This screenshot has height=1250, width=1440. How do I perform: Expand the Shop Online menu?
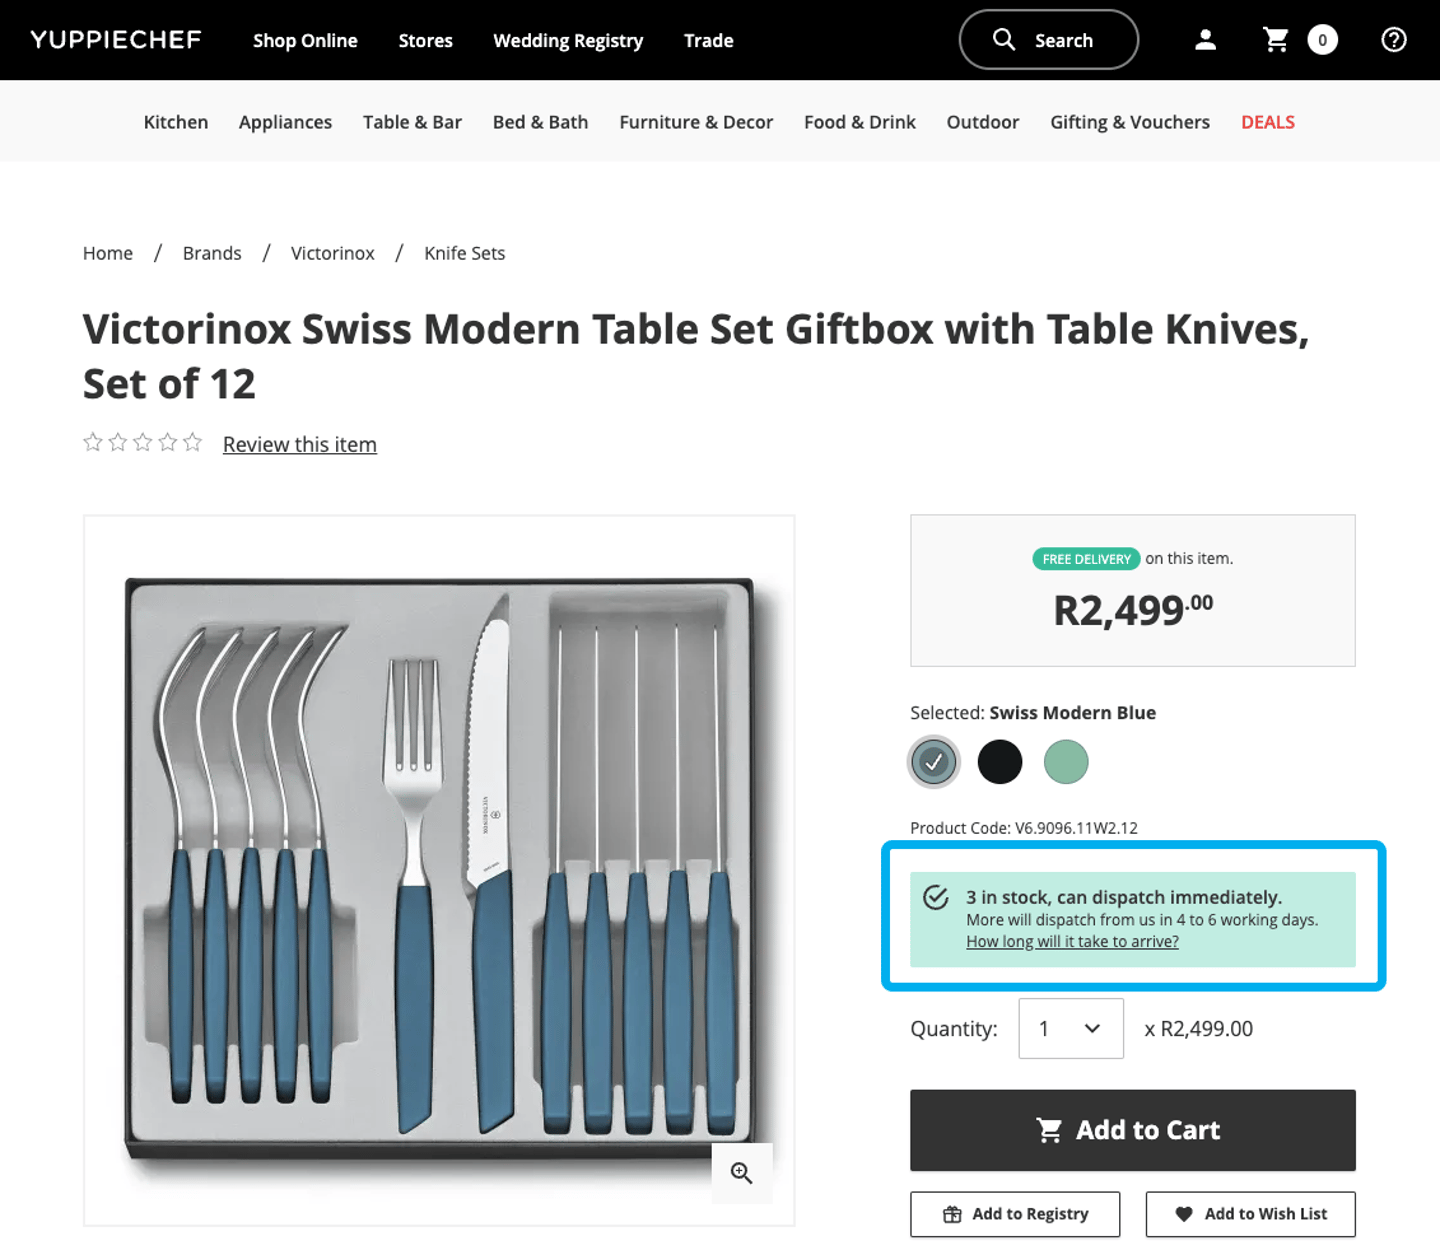[305, 40]
